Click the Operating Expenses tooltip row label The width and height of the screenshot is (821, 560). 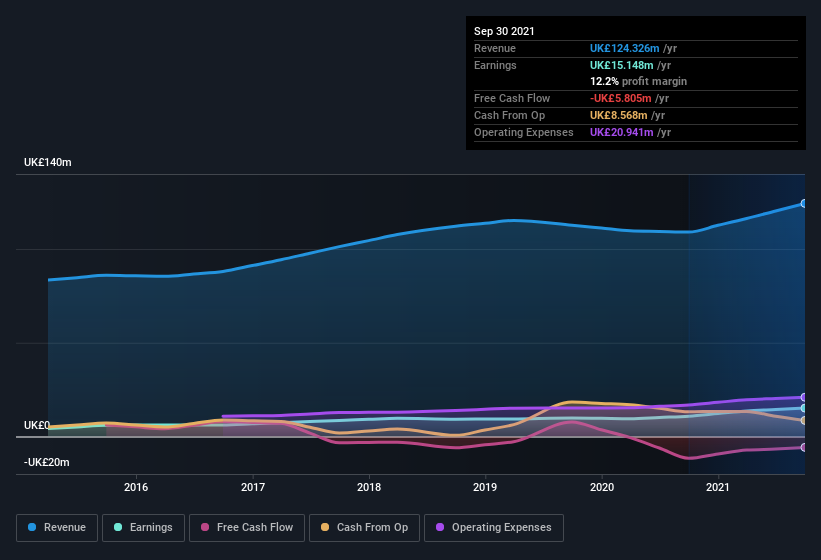[x=524, y=132]
